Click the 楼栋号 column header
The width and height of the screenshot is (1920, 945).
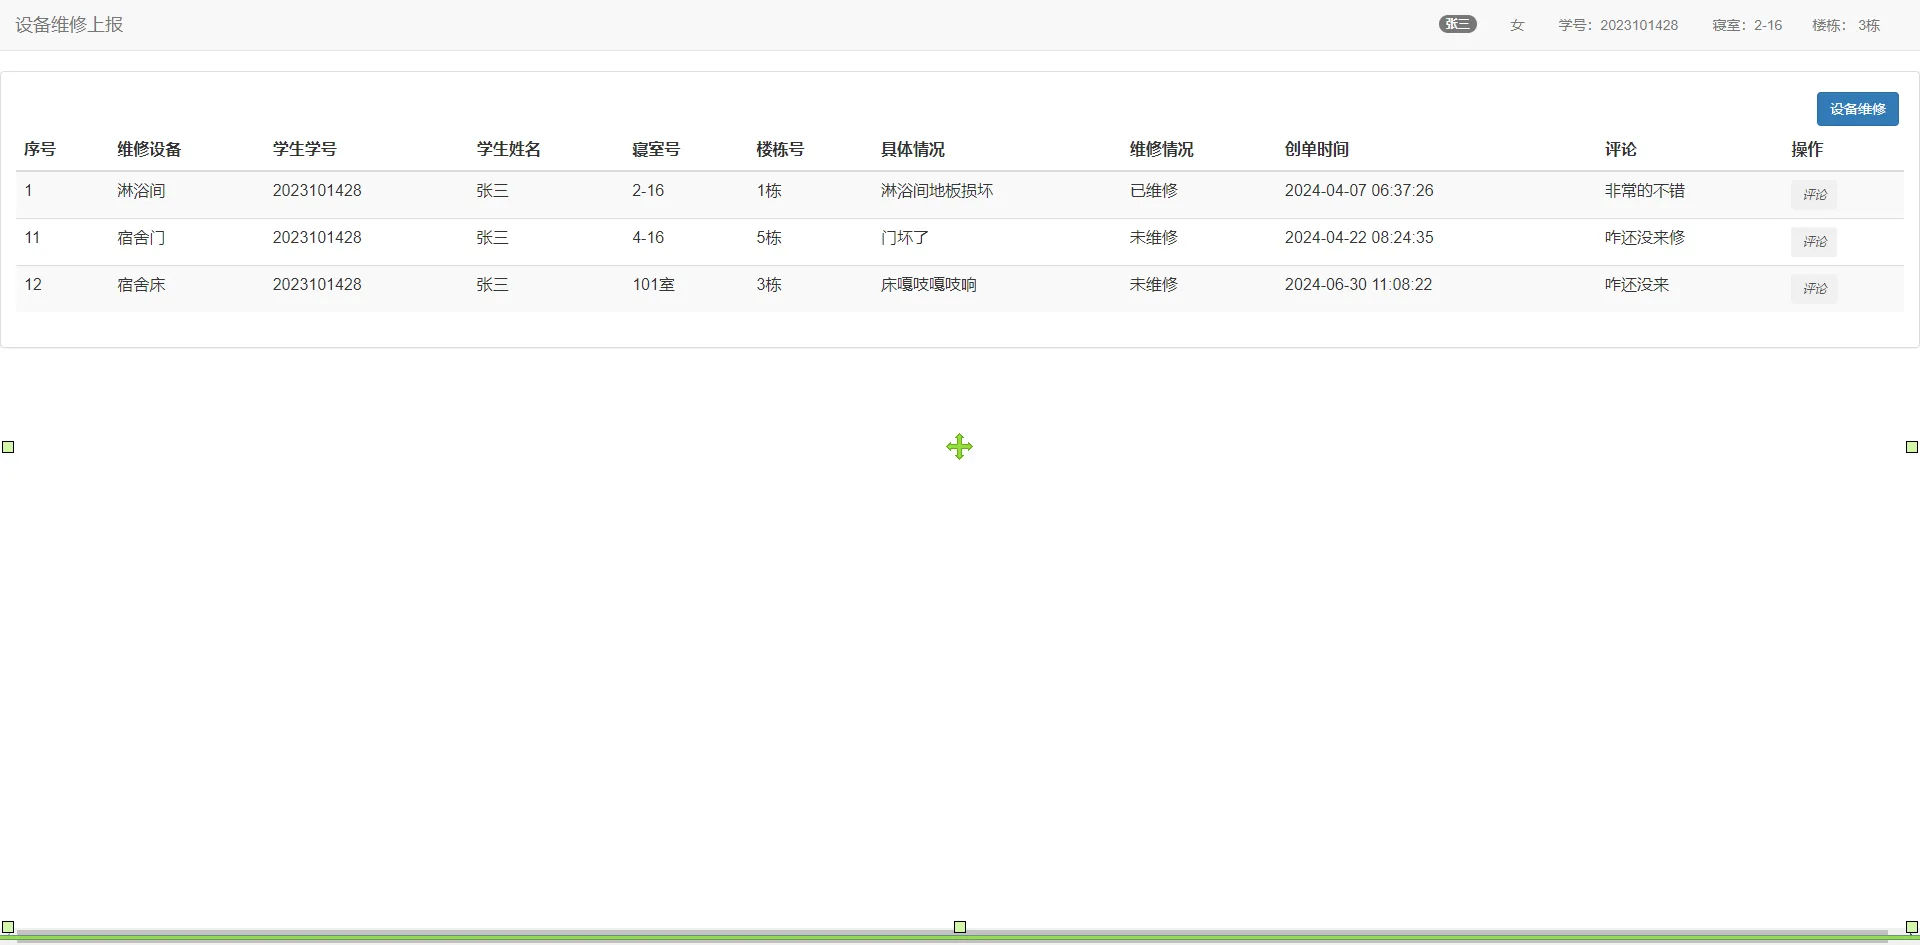780,149
